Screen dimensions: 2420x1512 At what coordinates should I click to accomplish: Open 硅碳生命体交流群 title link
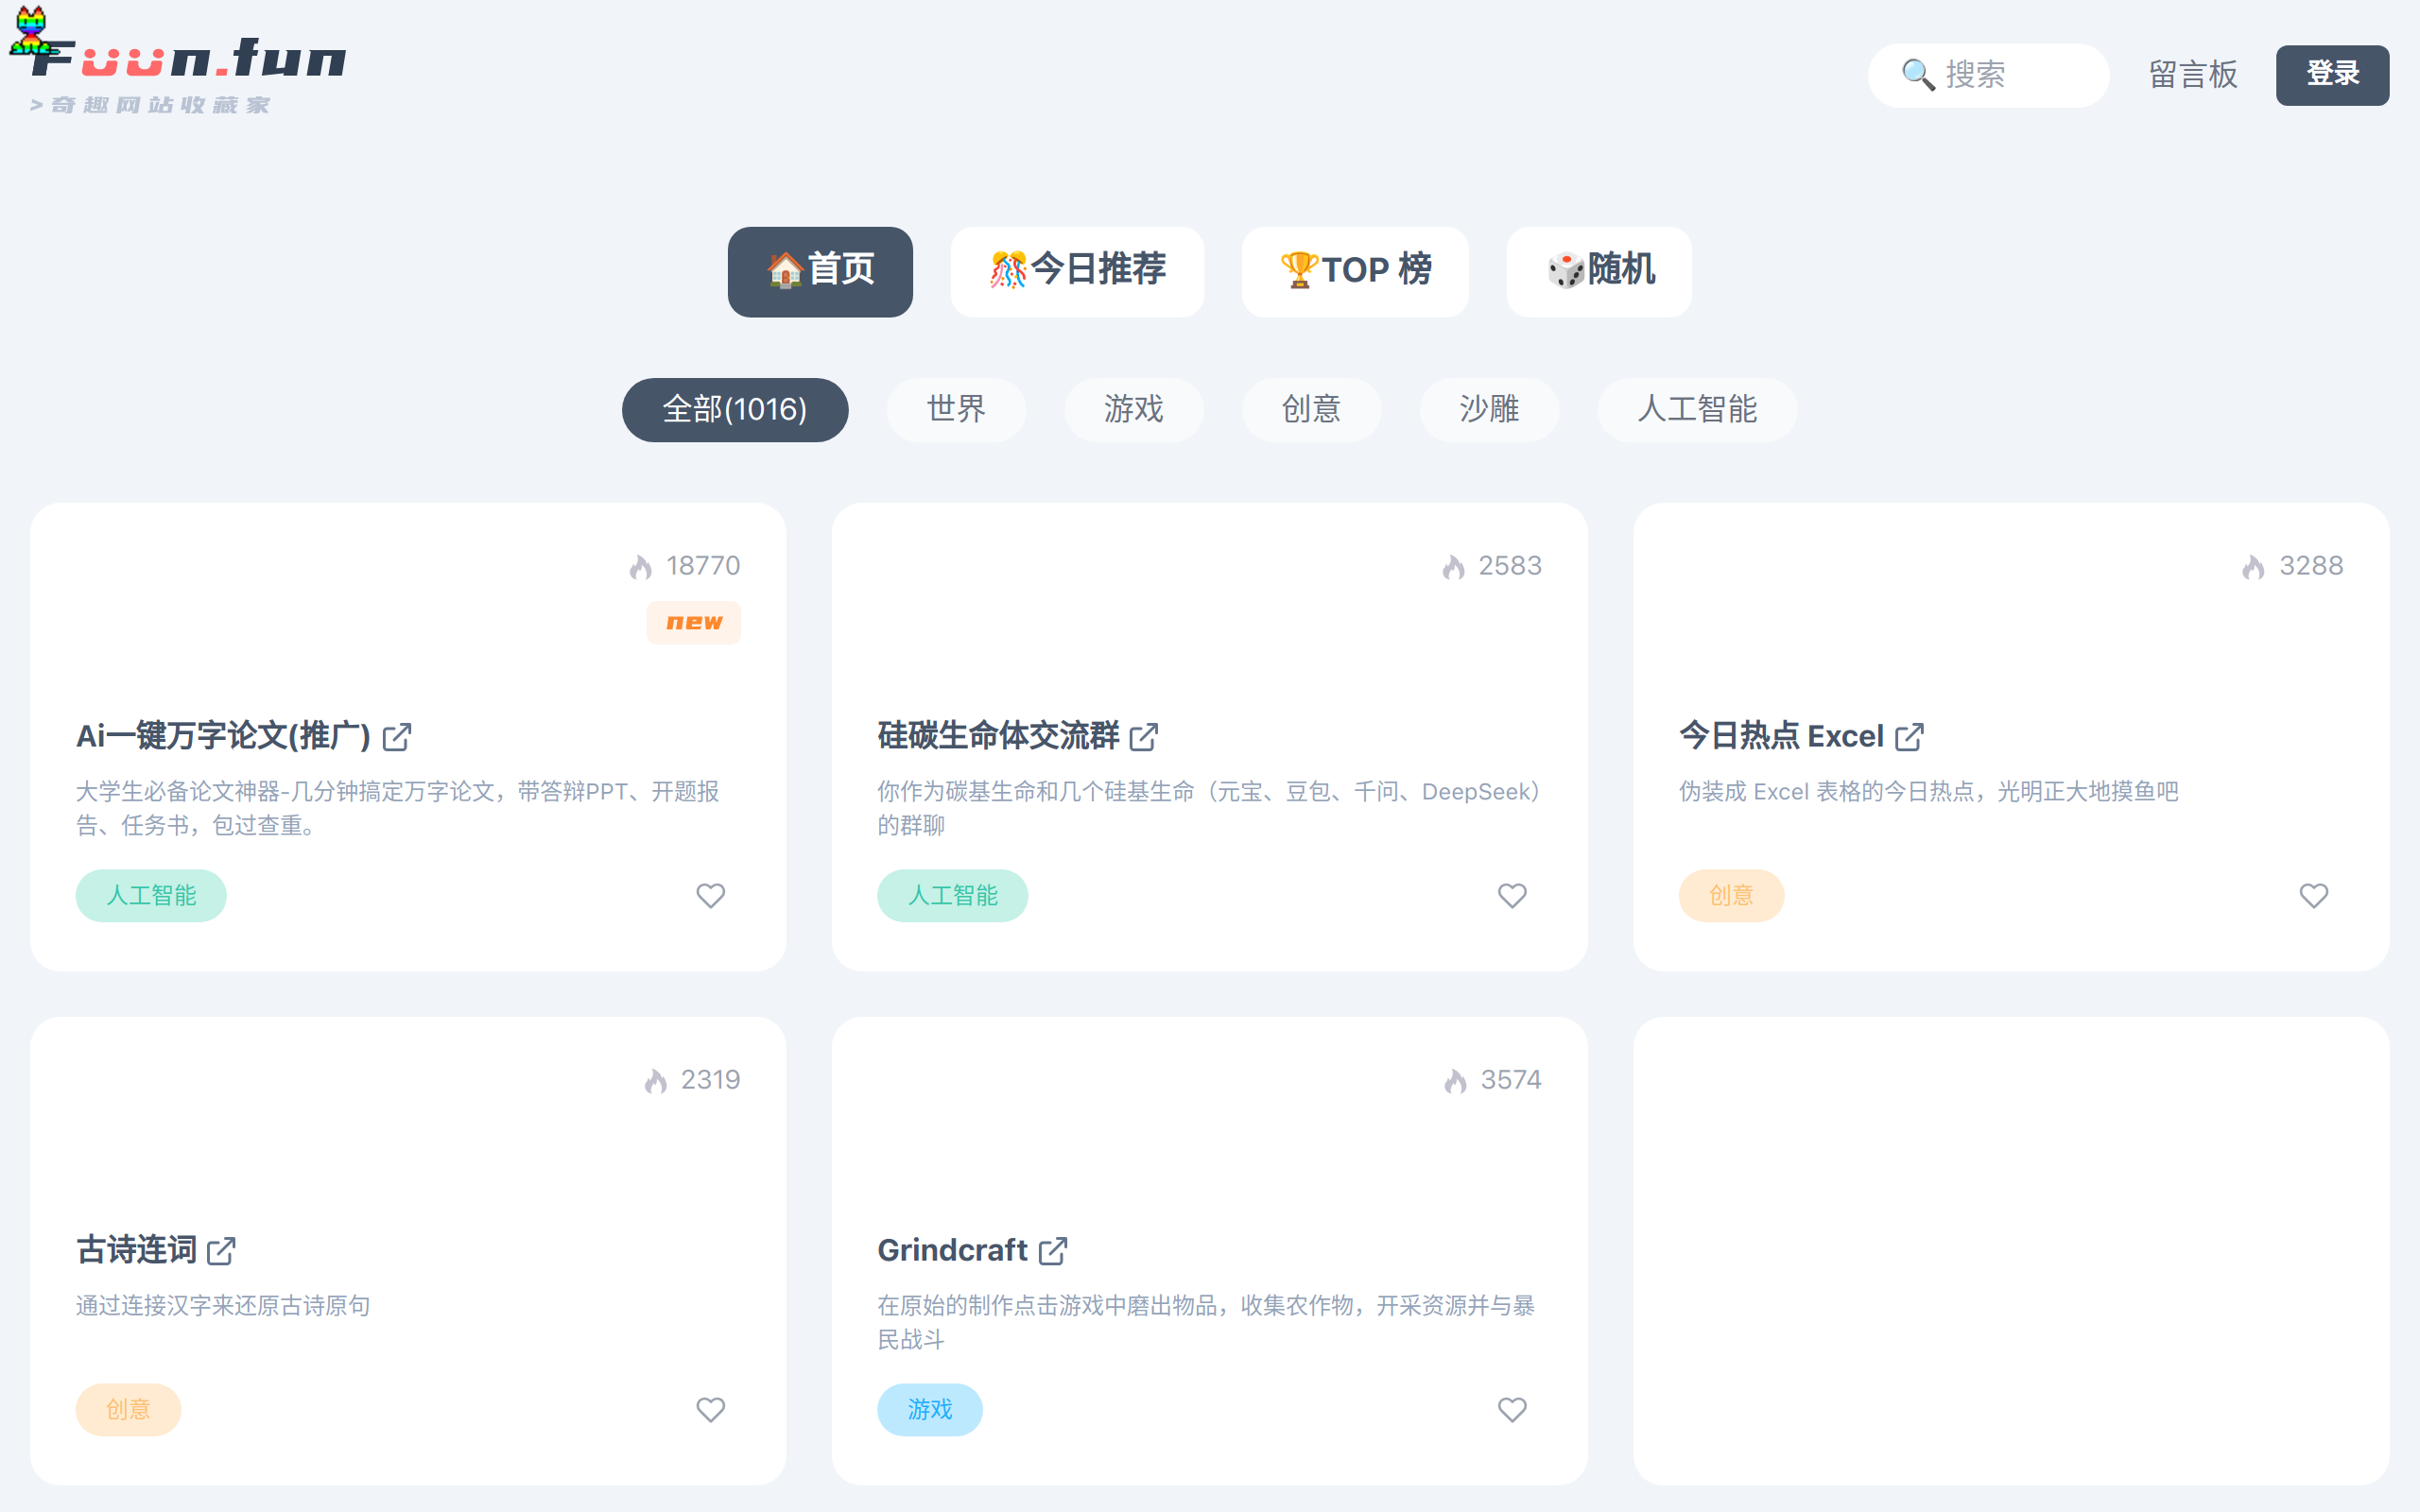(998, 736)
